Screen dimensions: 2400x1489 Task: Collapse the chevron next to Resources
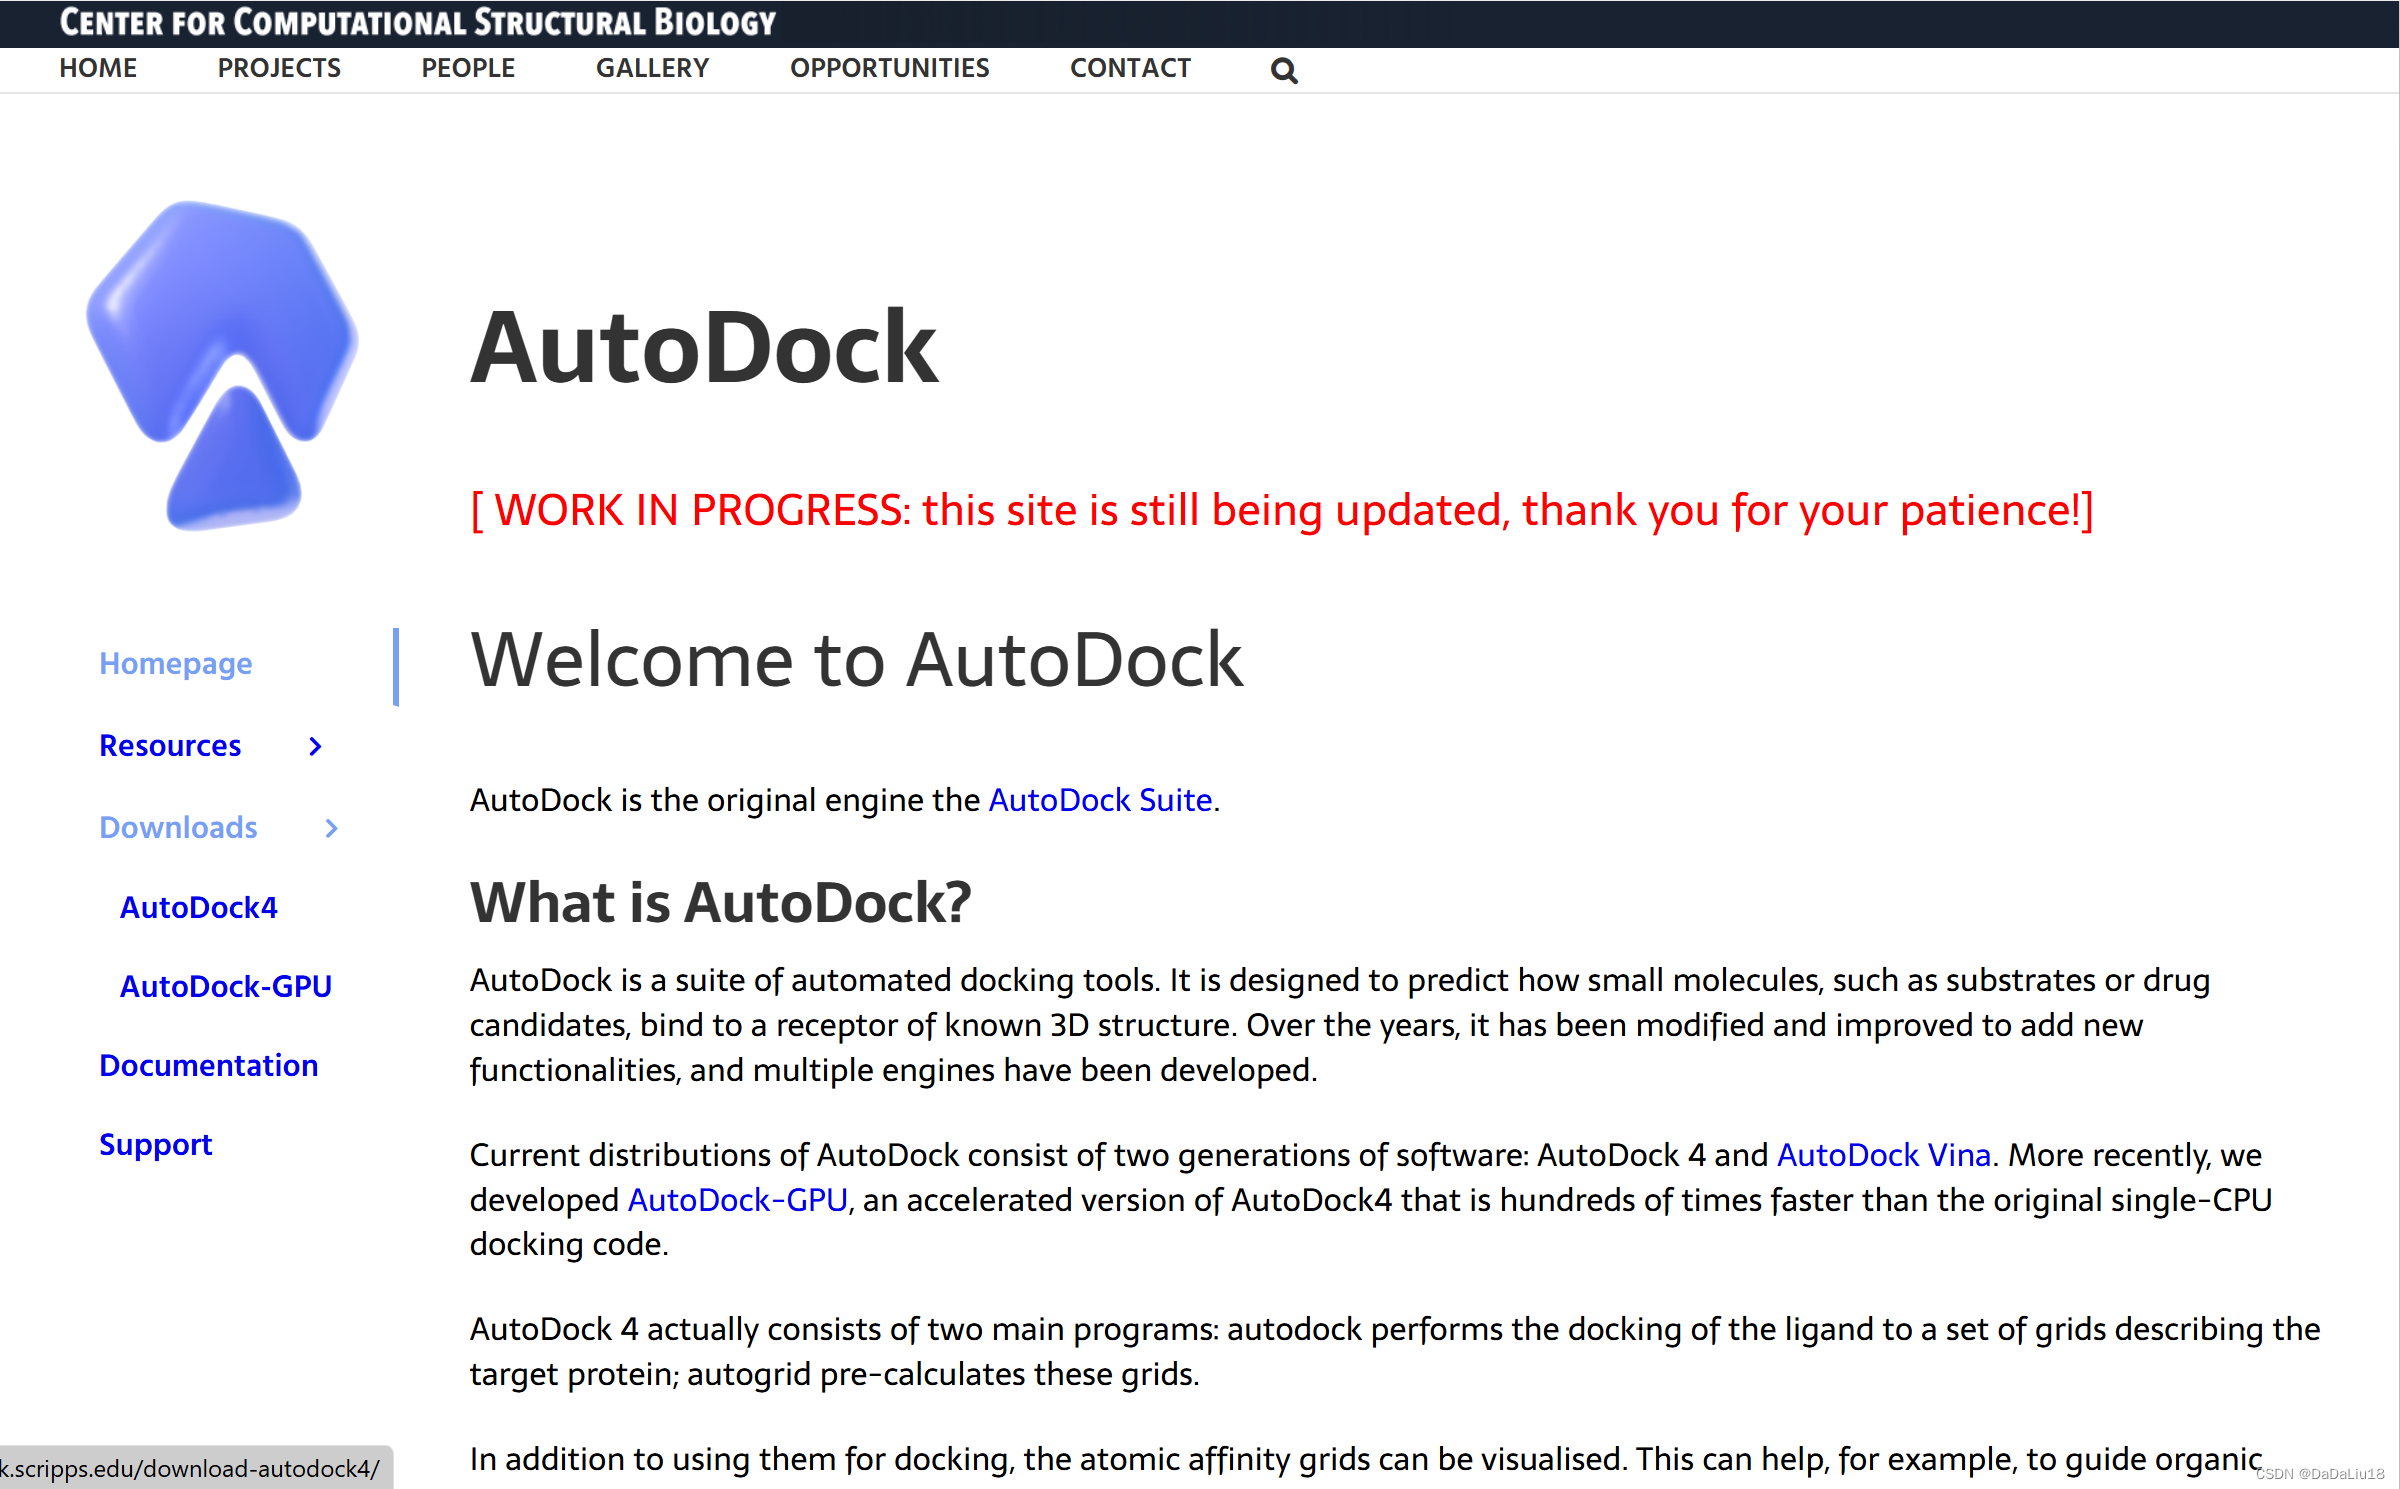(x=314, y=746)
